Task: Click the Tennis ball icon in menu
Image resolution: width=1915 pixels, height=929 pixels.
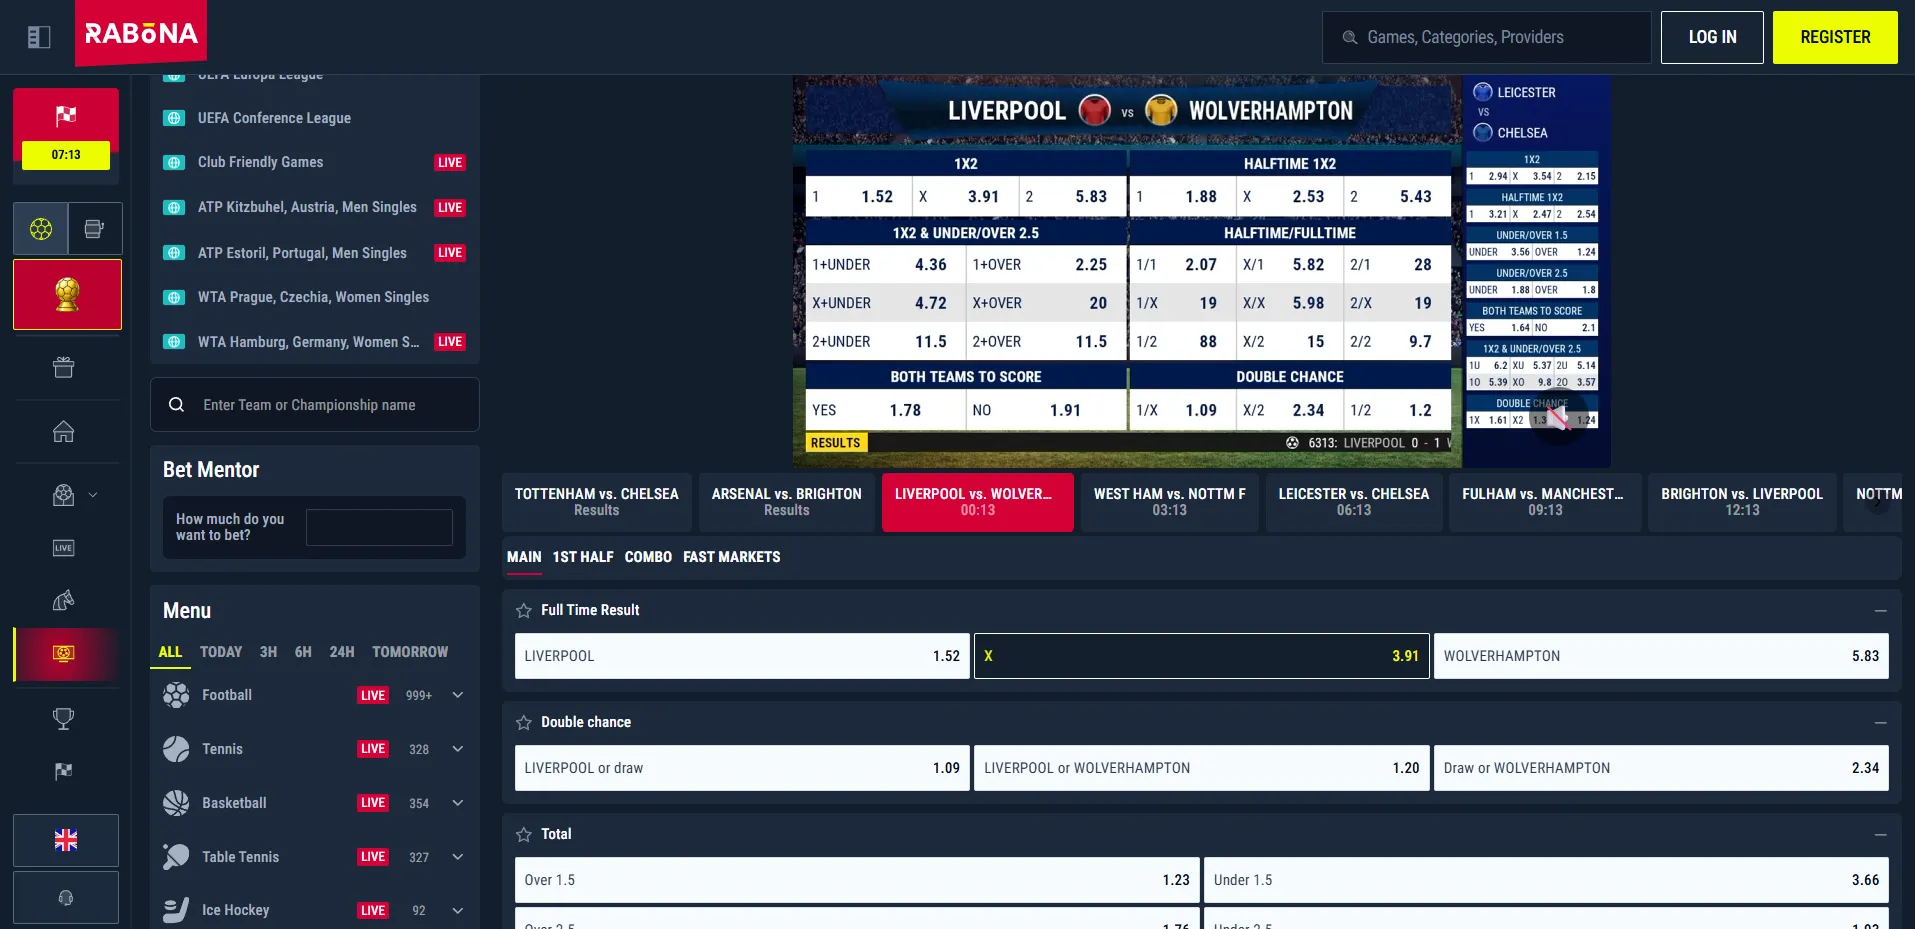Action: coord(176,749)
